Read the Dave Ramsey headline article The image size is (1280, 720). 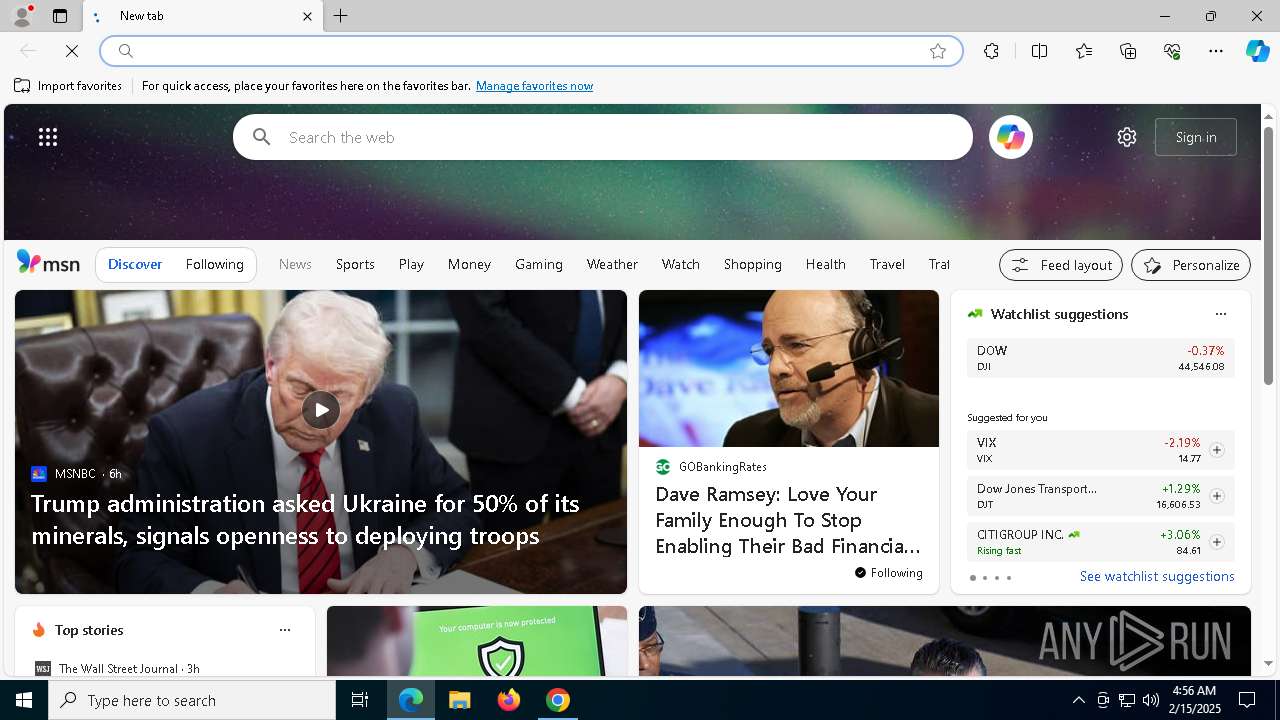point(788,520)
